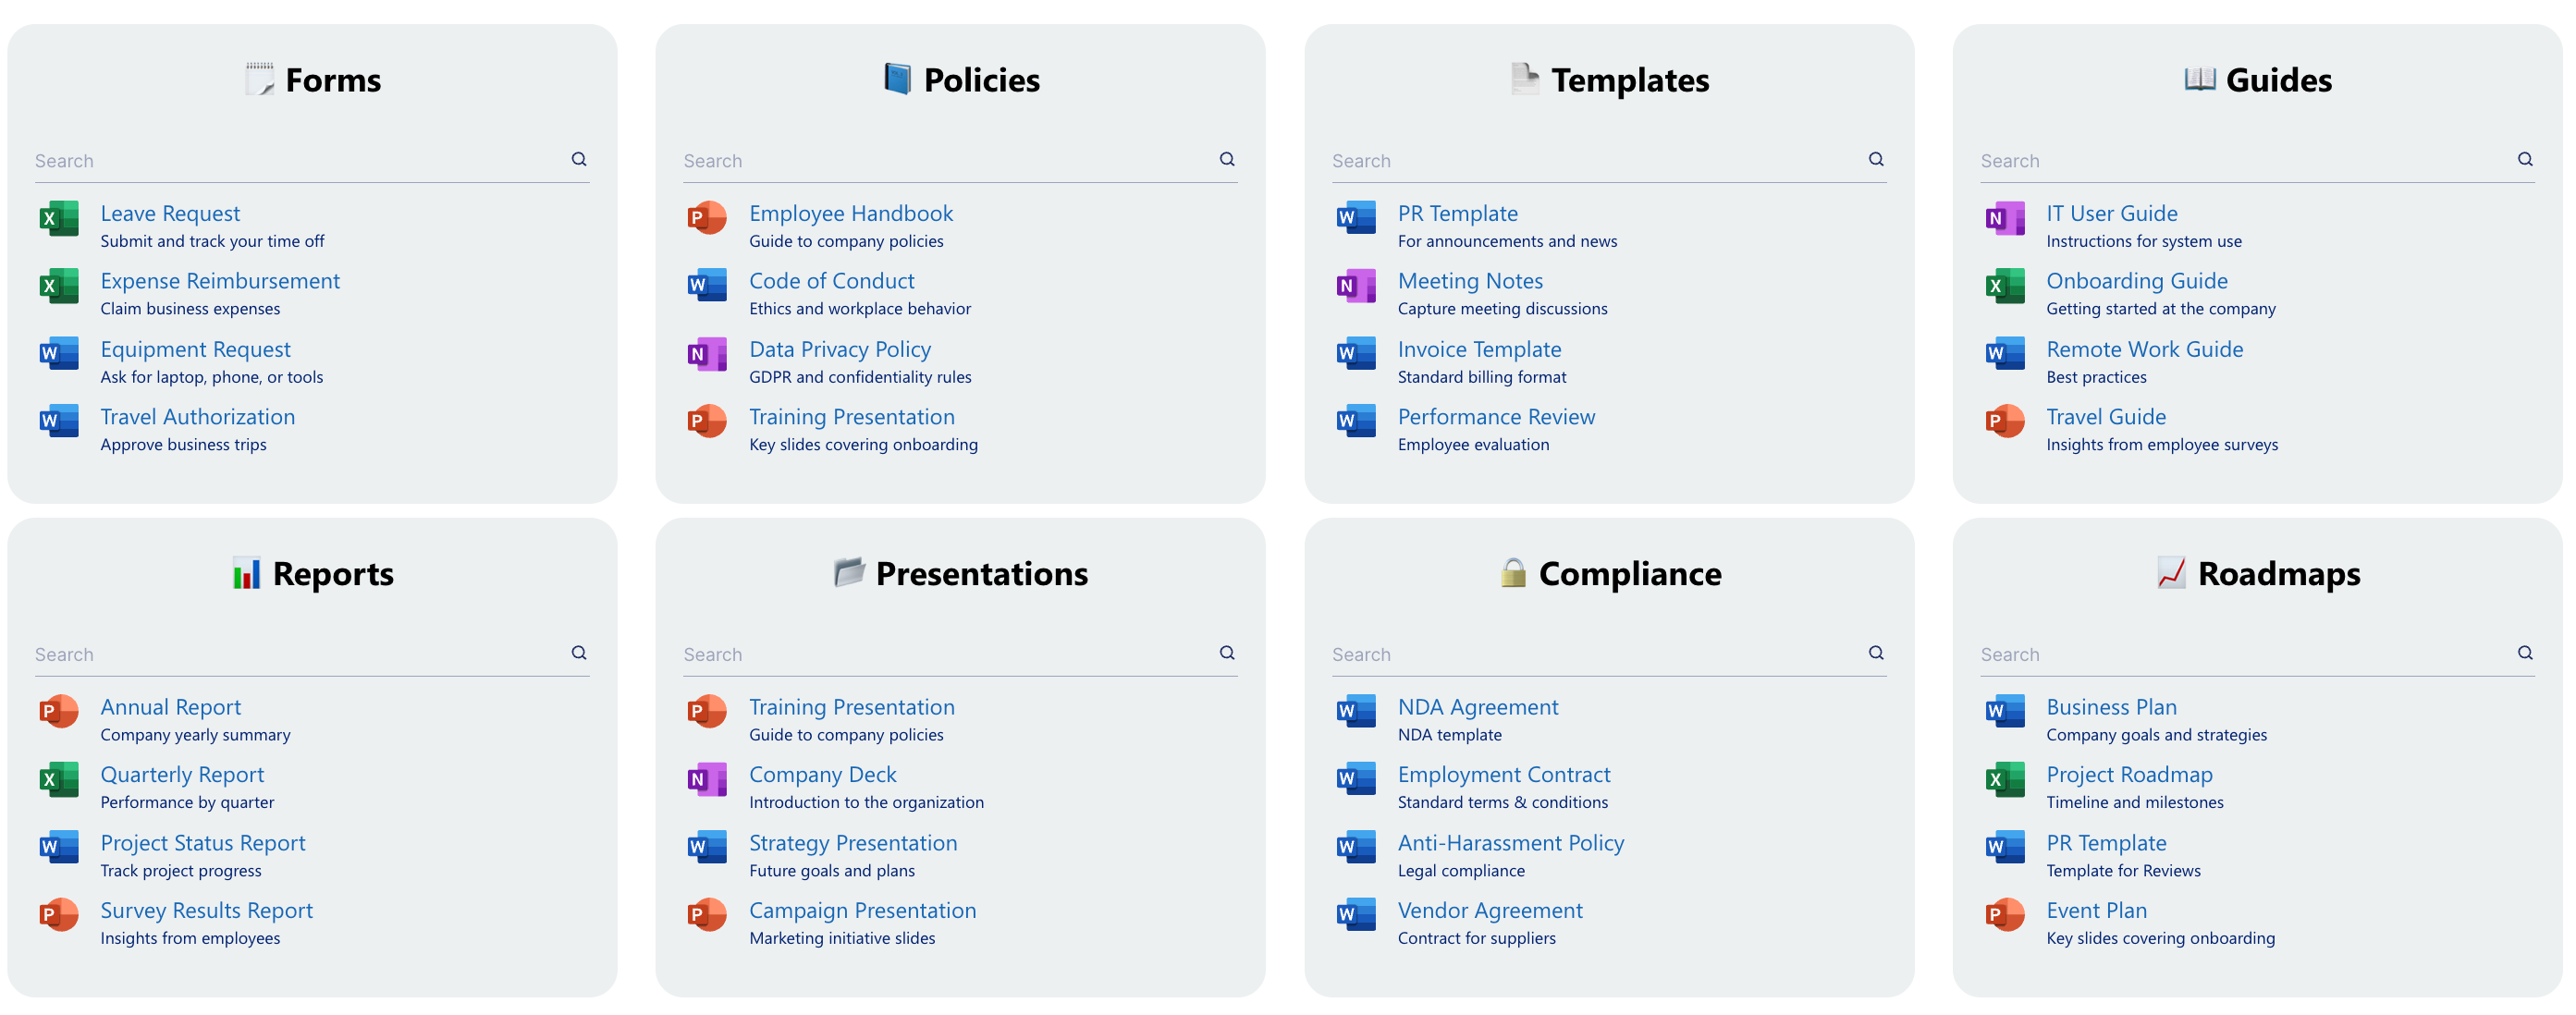The width and height of the screenshot is (2576, 1015).
Task: Open the Performance Review template
Action: (1496, 416)
